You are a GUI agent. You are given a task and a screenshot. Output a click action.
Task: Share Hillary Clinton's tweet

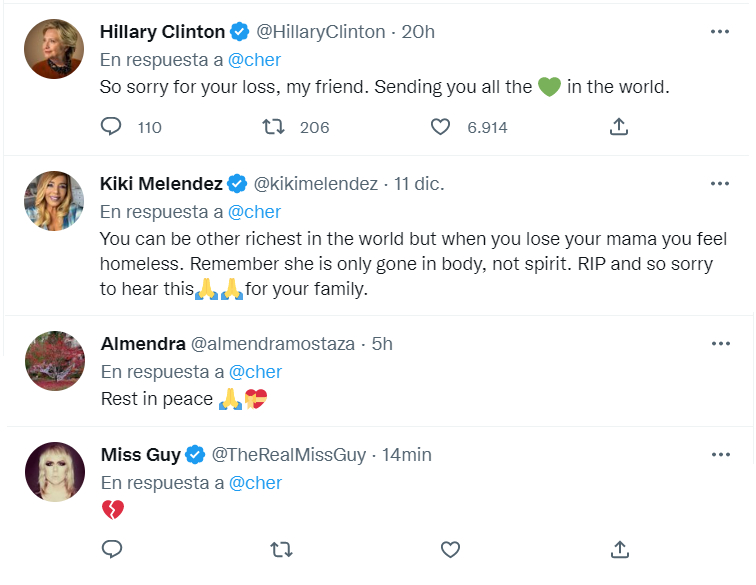tap(619, 127)
